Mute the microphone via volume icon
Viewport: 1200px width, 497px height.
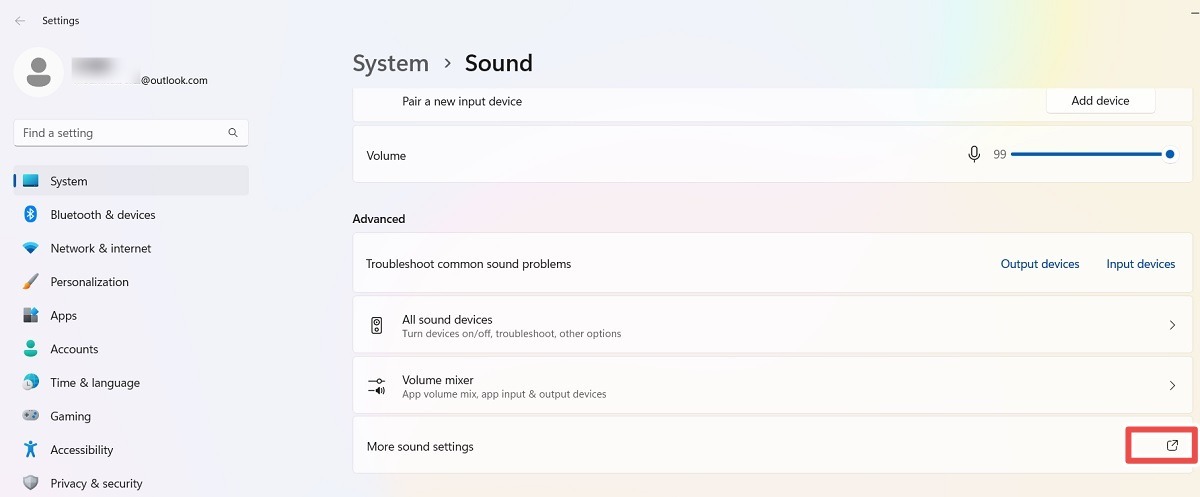974,155
